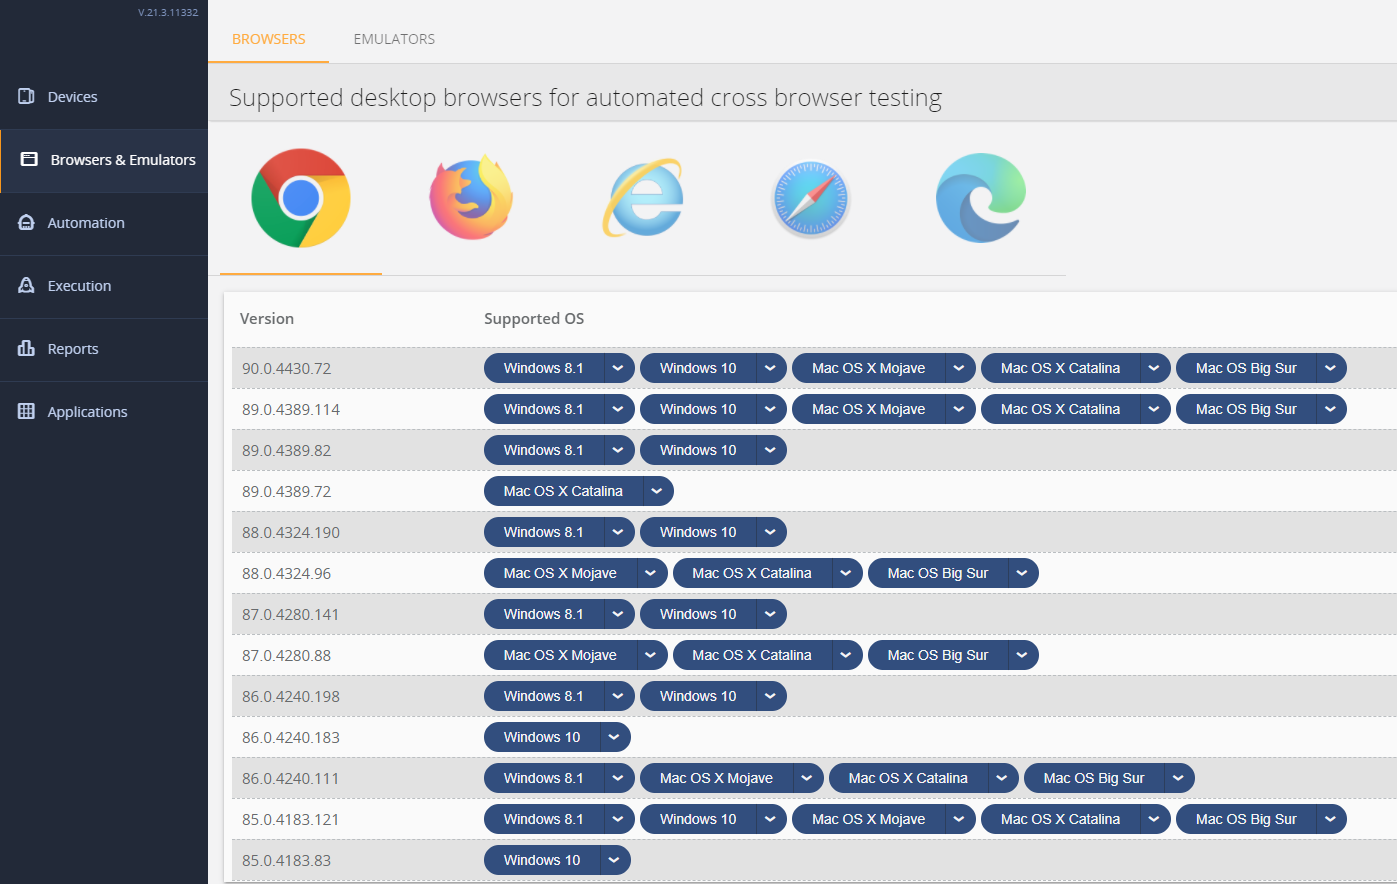Viewport: 1397px width, 884px height.
Task: Click the version number 88.0.4324.96
Action: pos(286,573)
